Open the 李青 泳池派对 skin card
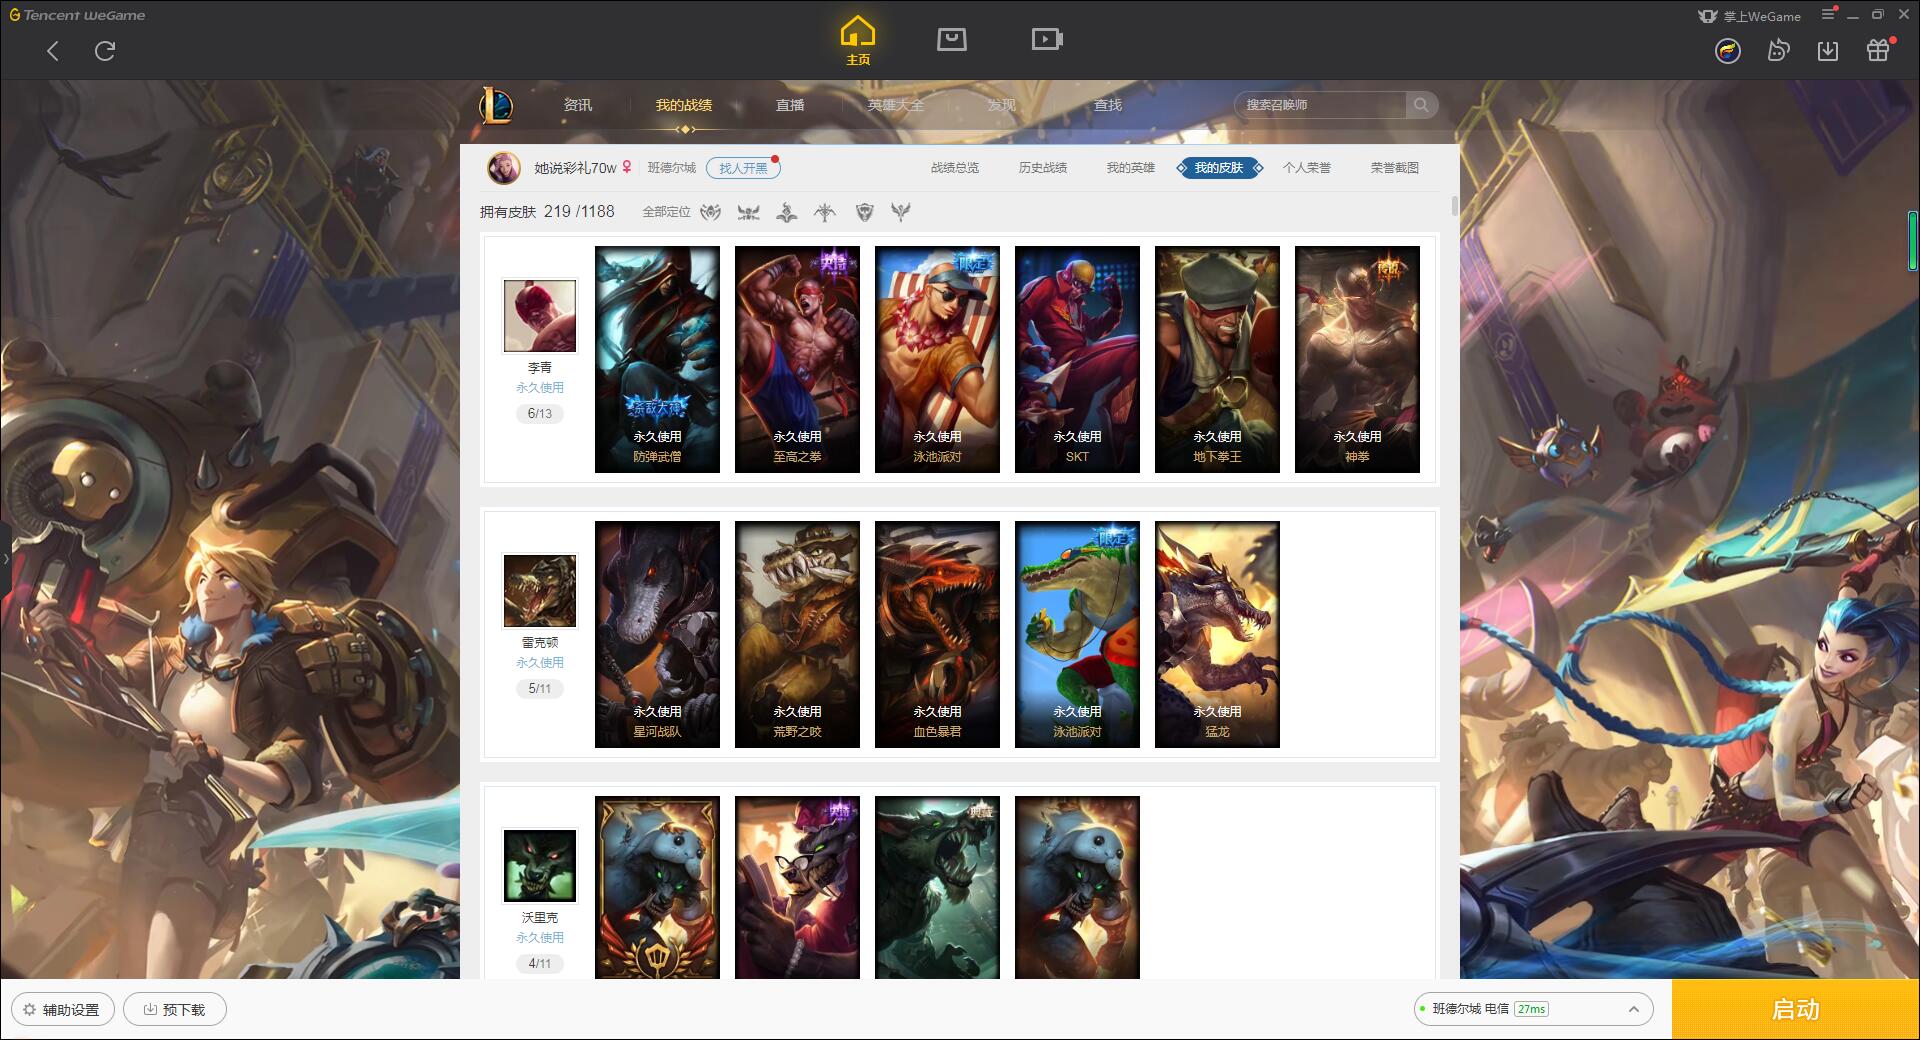Viewport: 1920px width, 1040px height. (937, 359)
